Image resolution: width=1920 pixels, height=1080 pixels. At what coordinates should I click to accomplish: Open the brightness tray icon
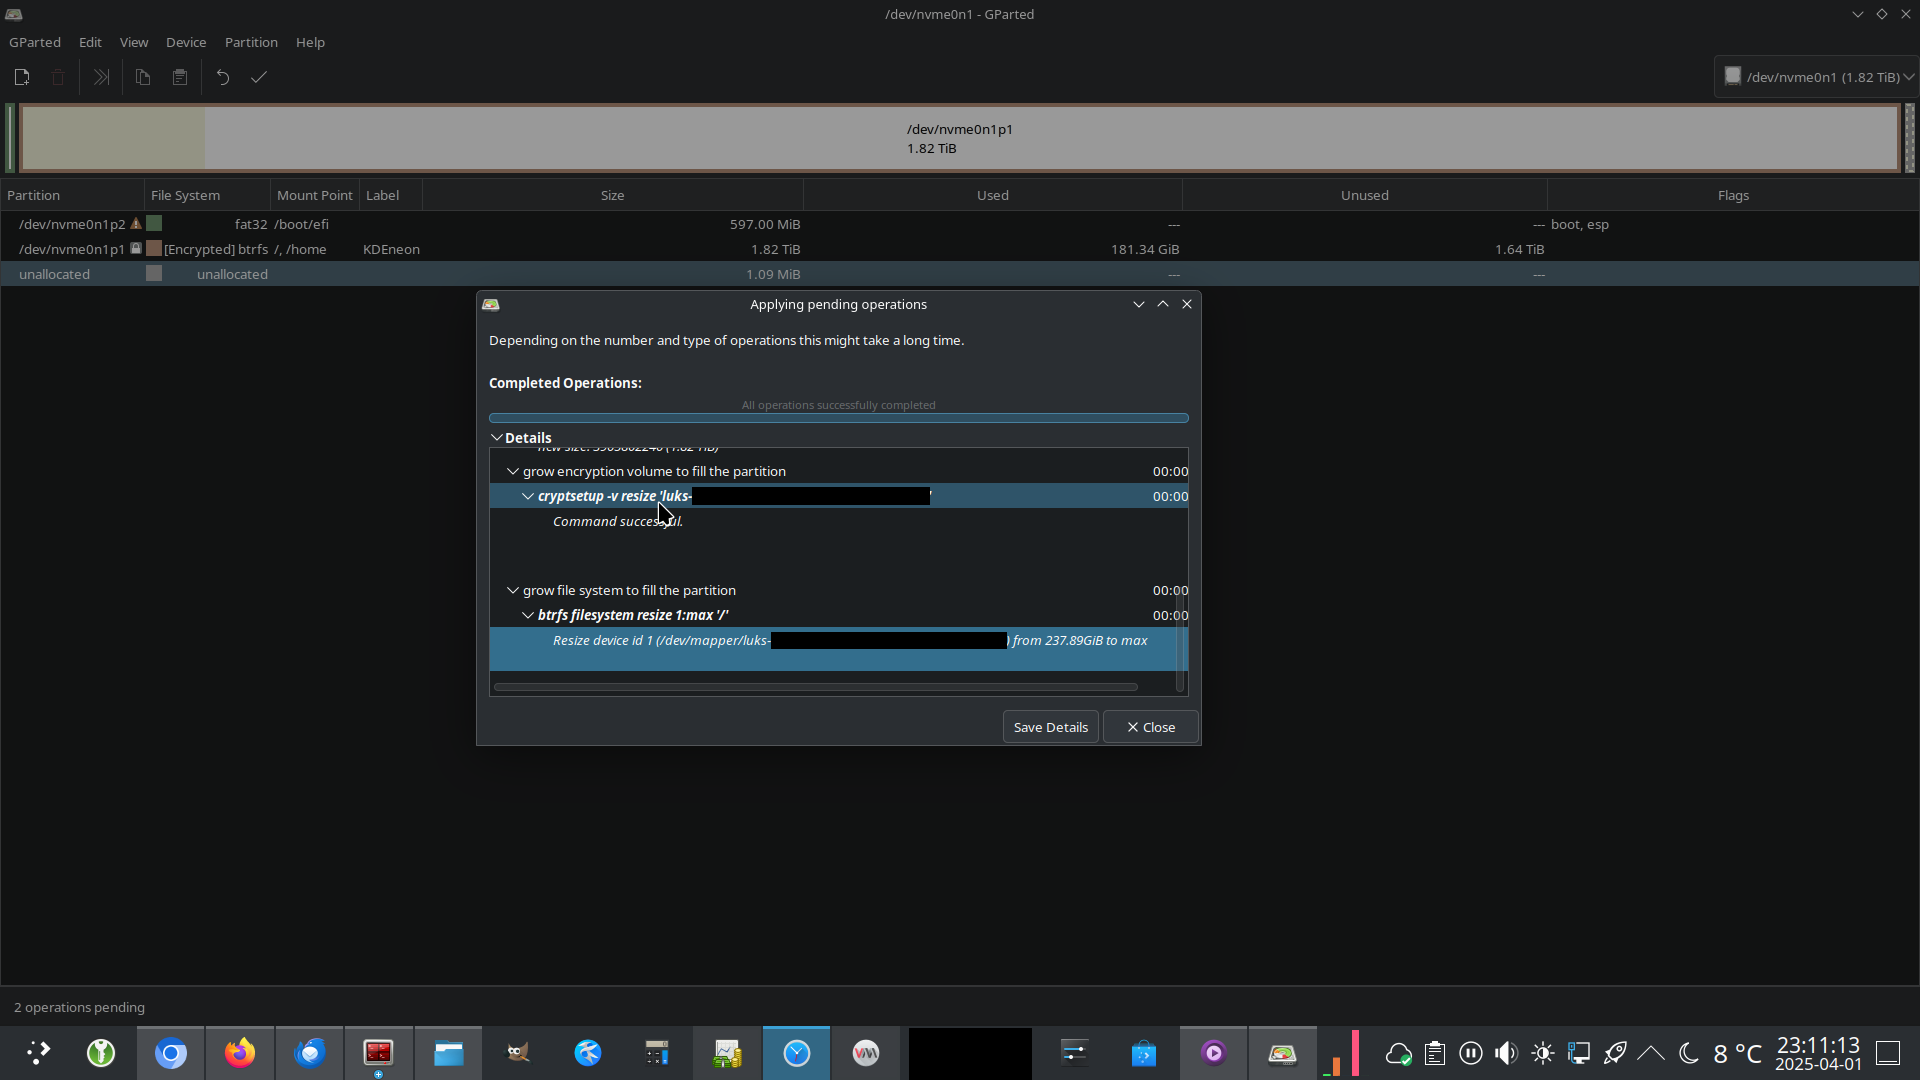[1543, 1053]
